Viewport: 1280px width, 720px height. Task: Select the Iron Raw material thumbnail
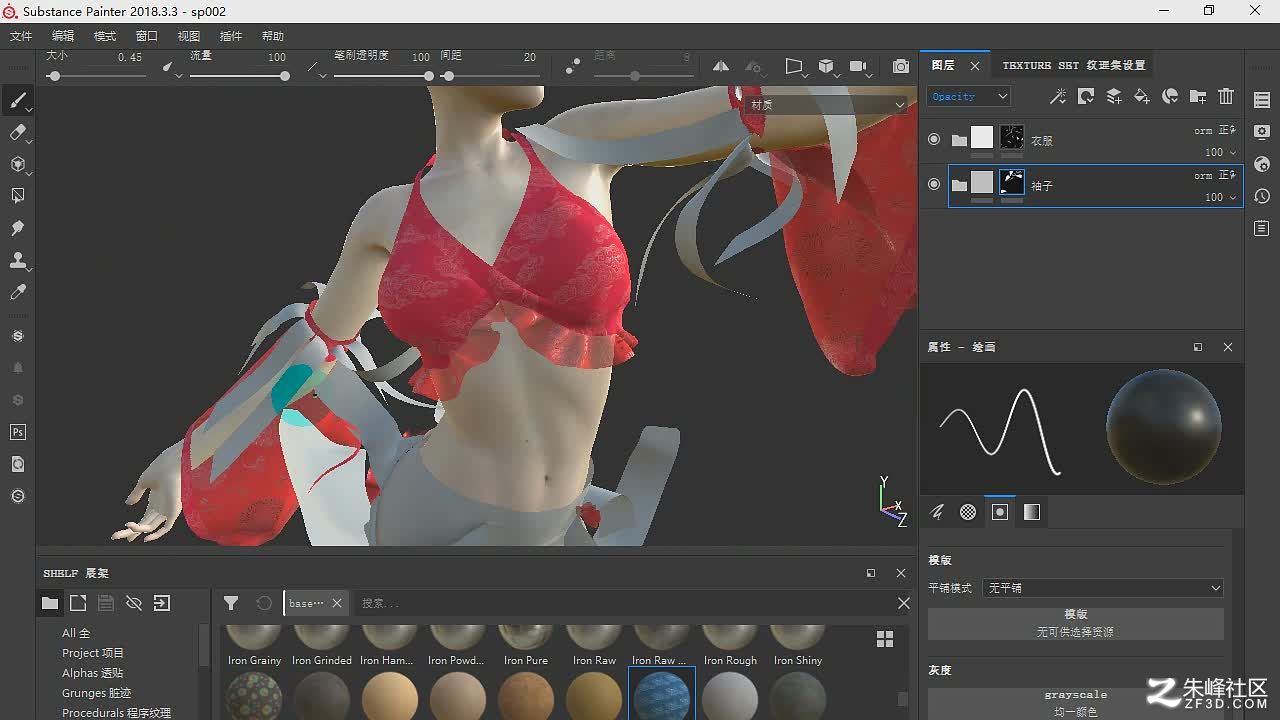click(x=594, y=647)
